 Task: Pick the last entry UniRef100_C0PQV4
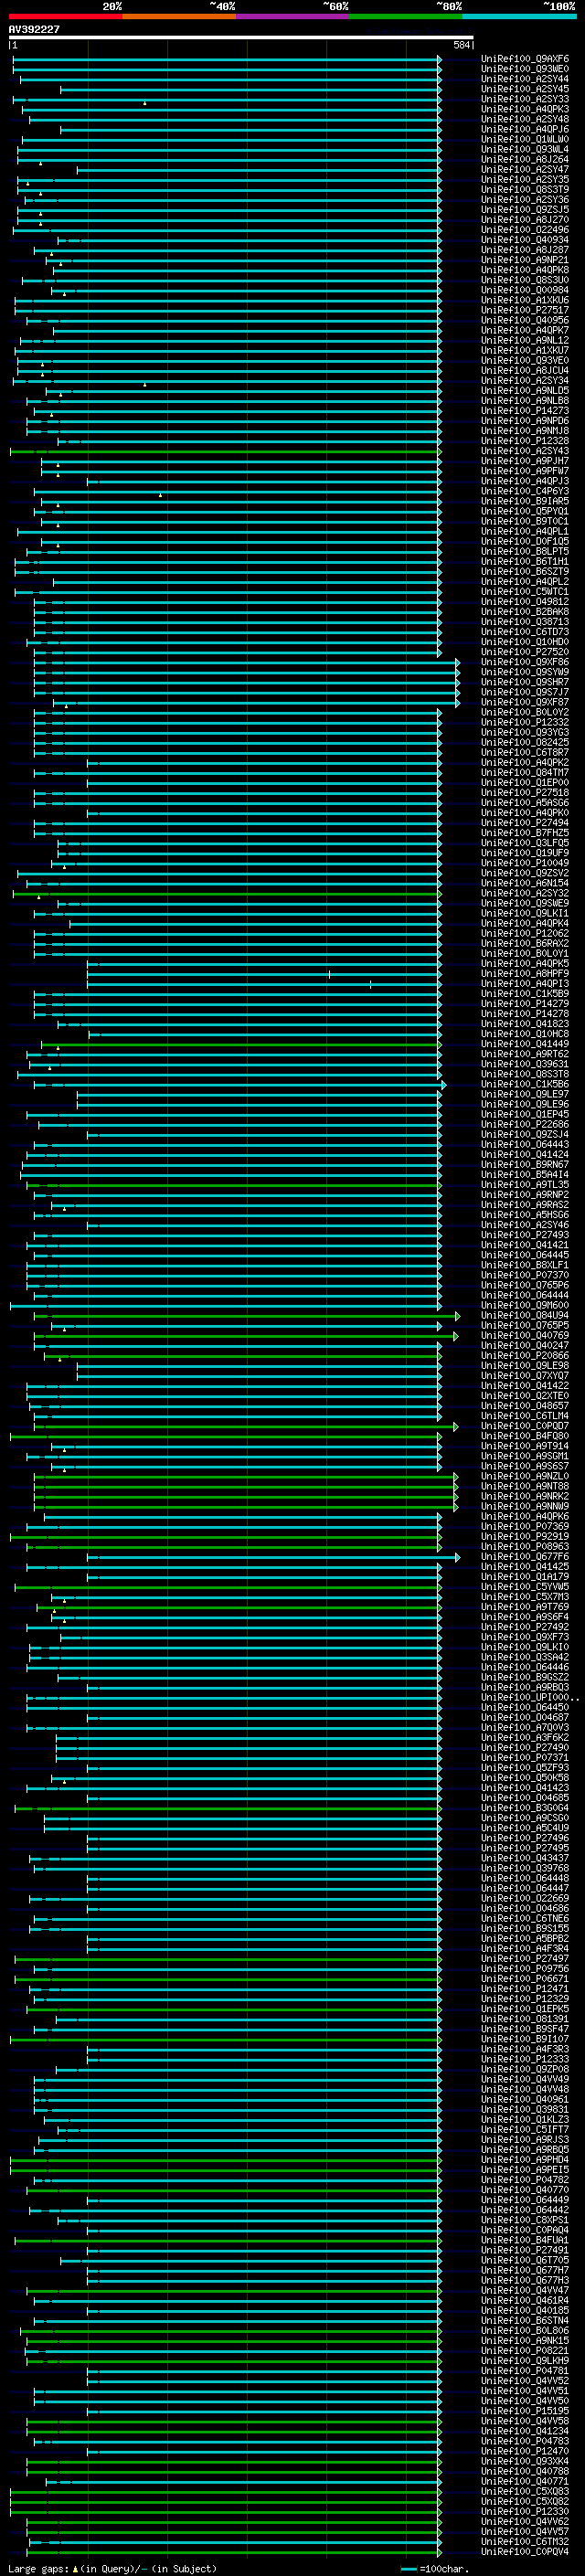tap(525, 2552)
